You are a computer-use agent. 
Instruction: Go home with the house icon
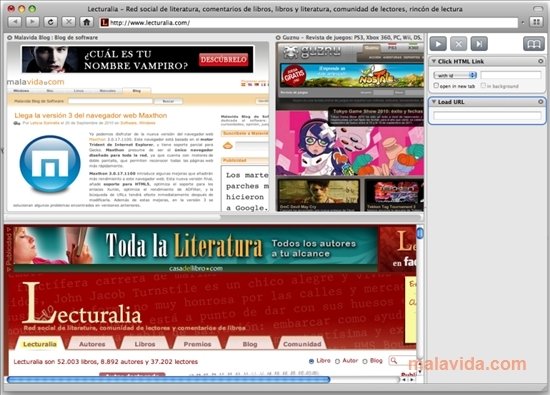(x=87, y=22)
